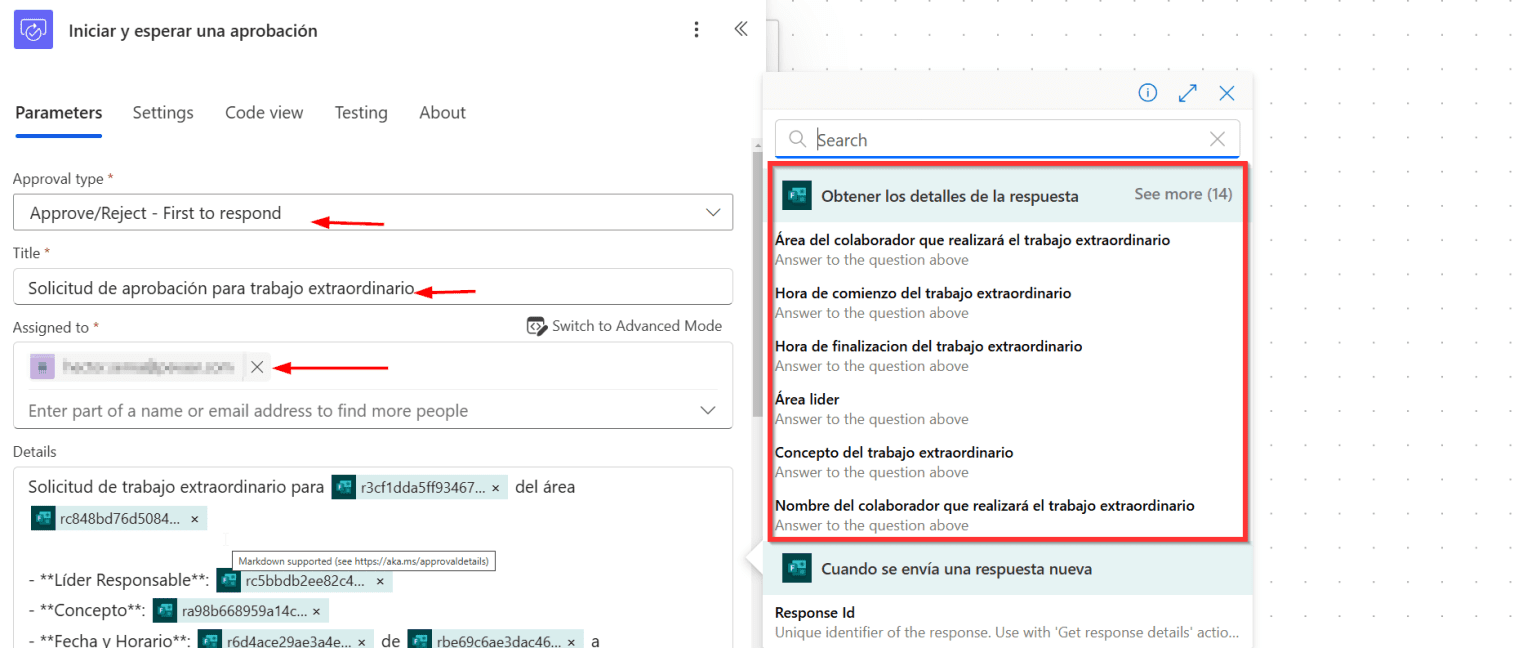
Task: Switch to the Settings tab
Action: click(x=163, y=113)
